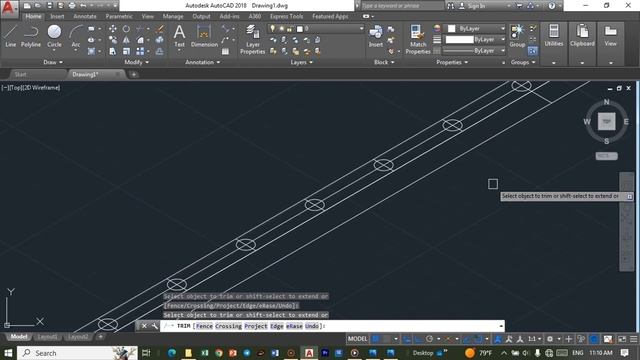Toggle polar tracking in status bar
640x360 pixels.
point(429,339)
